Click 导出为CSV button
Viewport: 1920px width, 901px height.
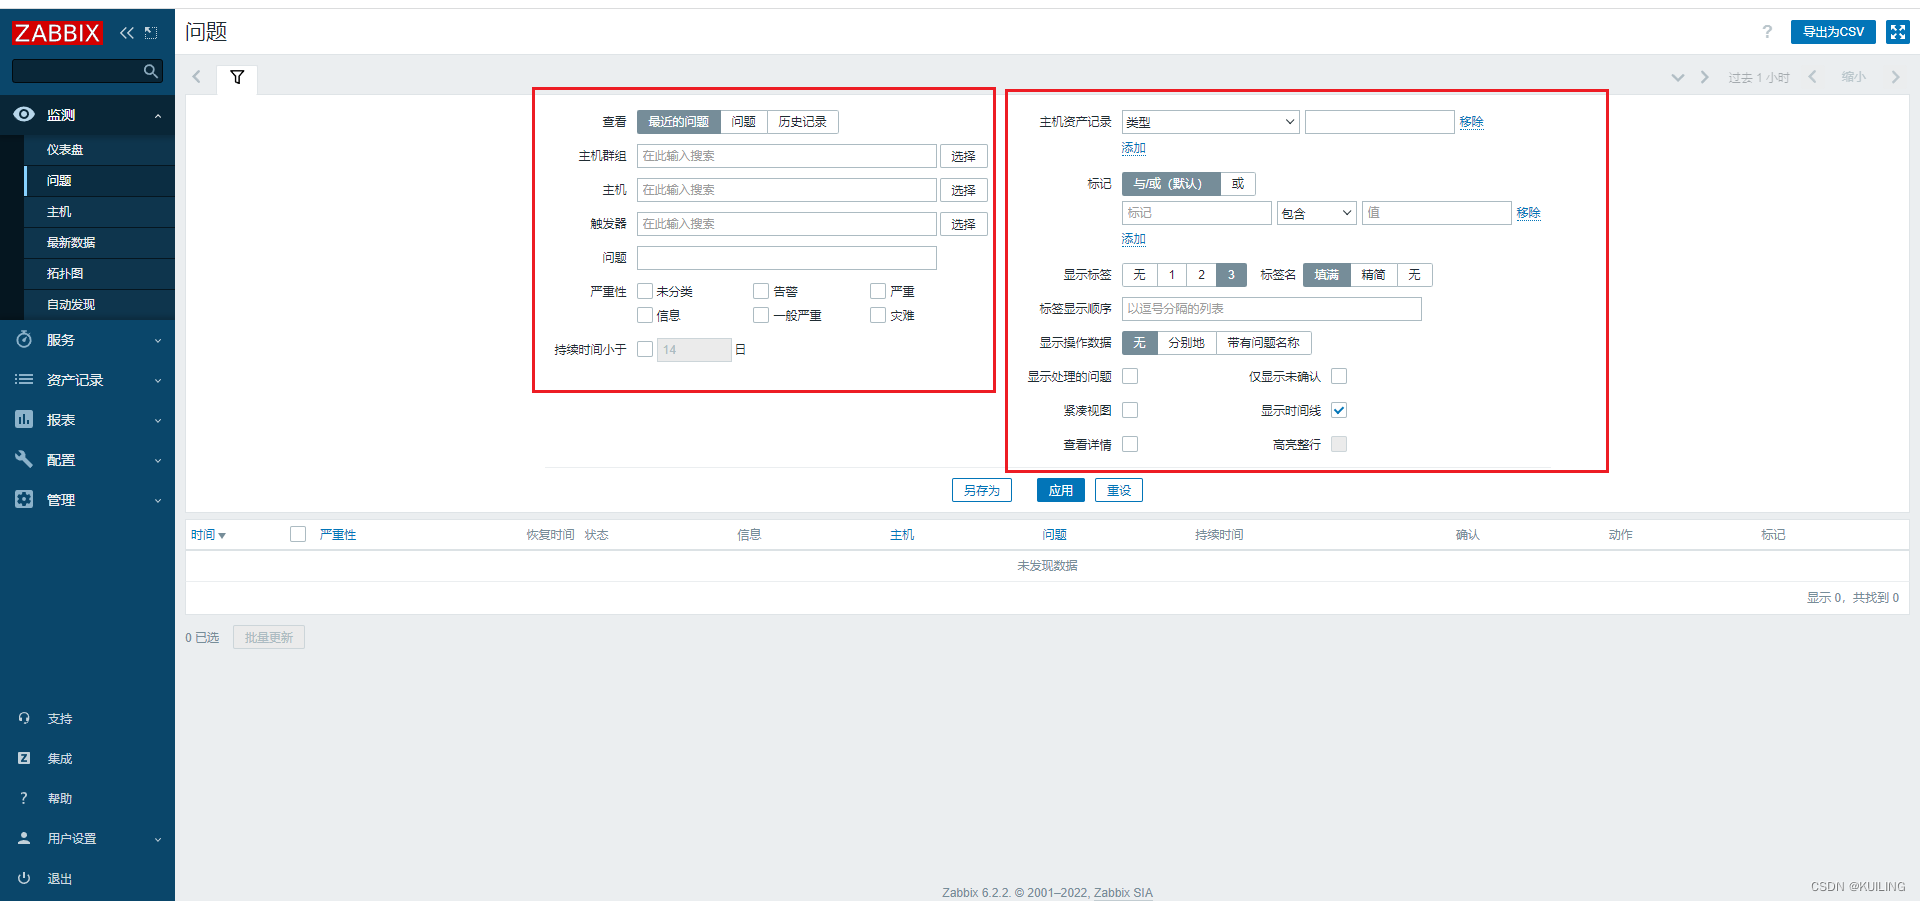1833,32
